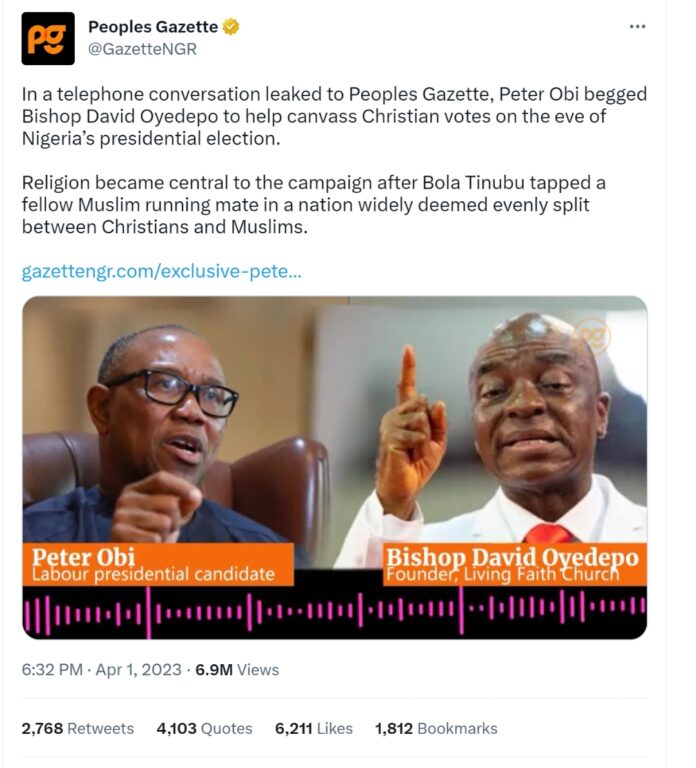Screen dimensions: 696x768
Task: Click the tweet text about Bola Tinubu
Action: click(313, 205)
